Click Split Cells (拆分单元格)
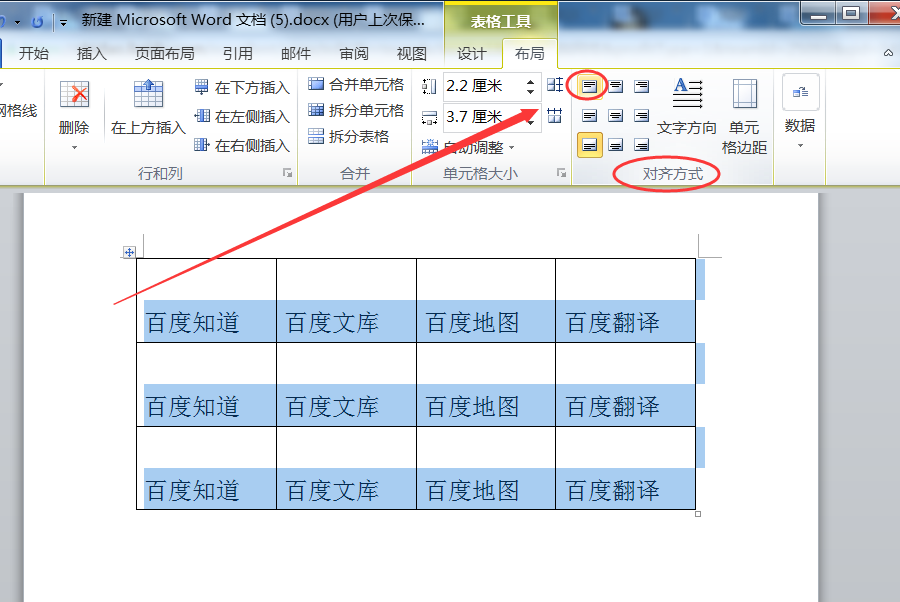900x602 pixels. [x=356, y=110]
